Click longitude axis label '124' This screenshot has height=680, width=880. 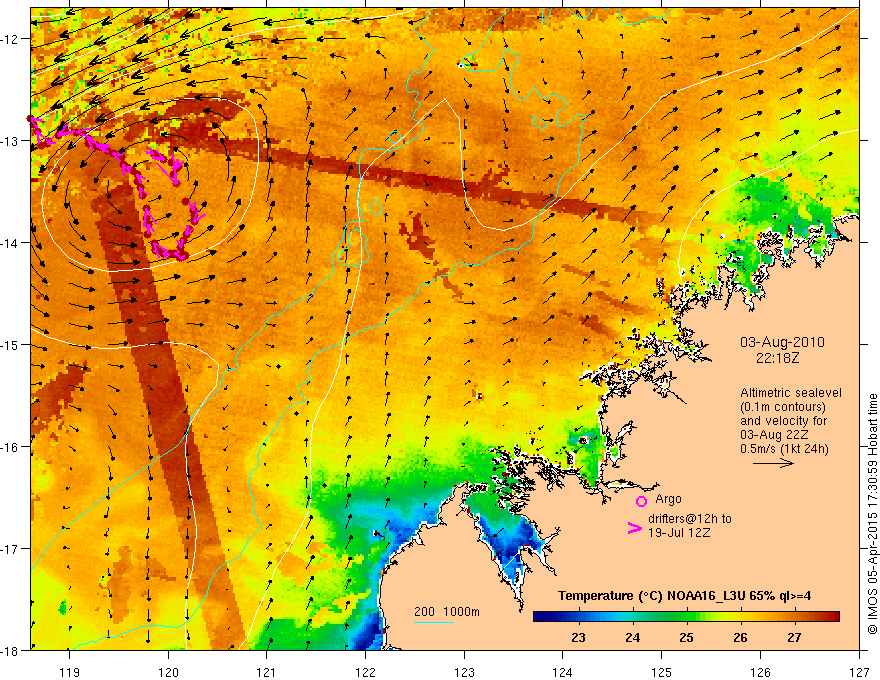tap(563, 672)
